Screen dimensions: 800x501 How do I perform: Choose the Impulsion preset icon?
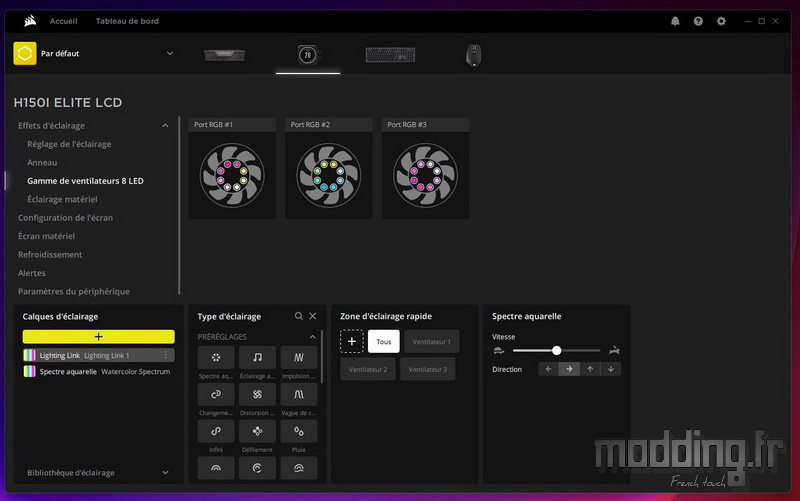pos(298,357)
